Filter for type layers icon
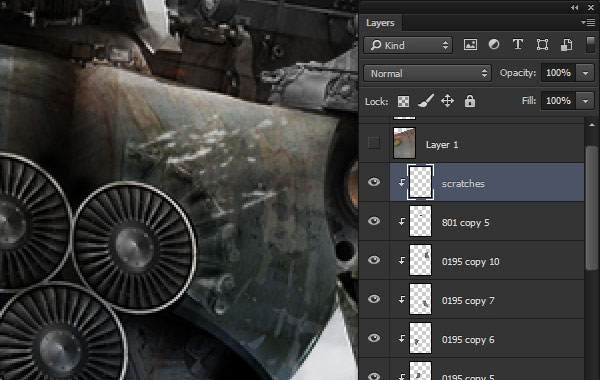Image resolution: width=600 pixels, height=380 pixels. pyautogui.click(x=518, y=44)
